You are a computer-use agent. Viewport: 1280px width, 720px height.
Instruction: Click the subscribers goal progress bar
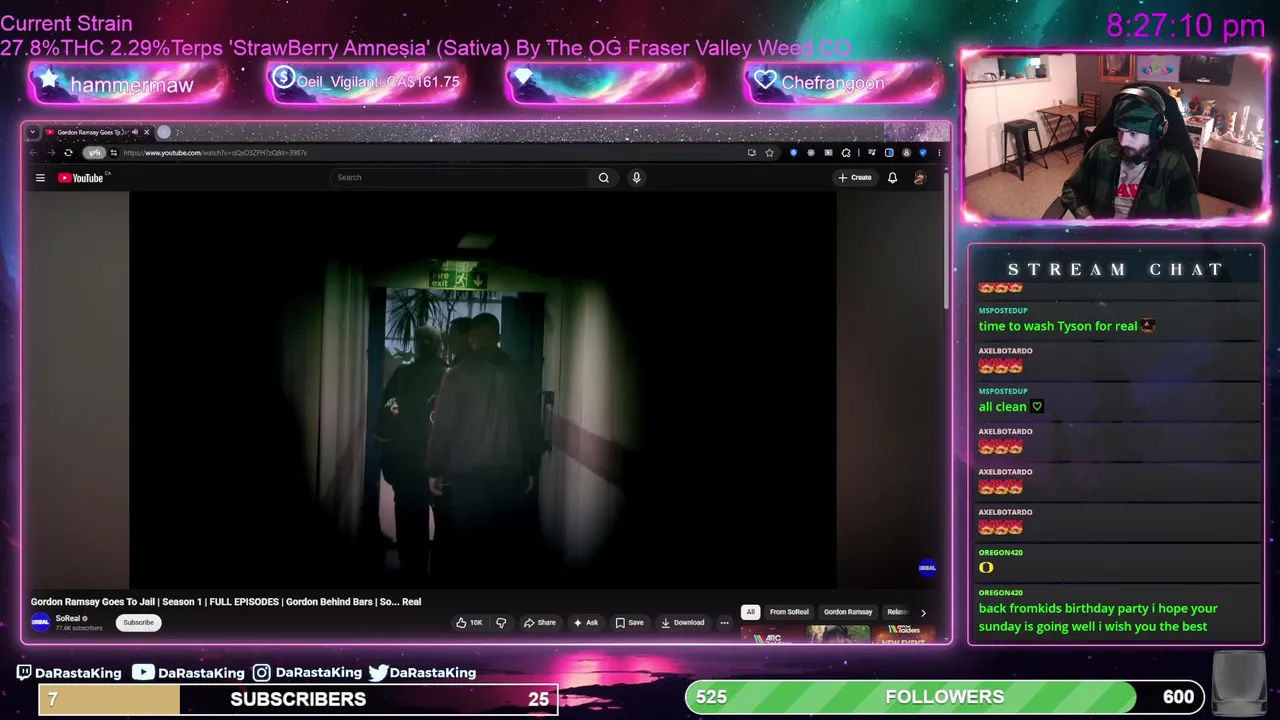point(298,699)
